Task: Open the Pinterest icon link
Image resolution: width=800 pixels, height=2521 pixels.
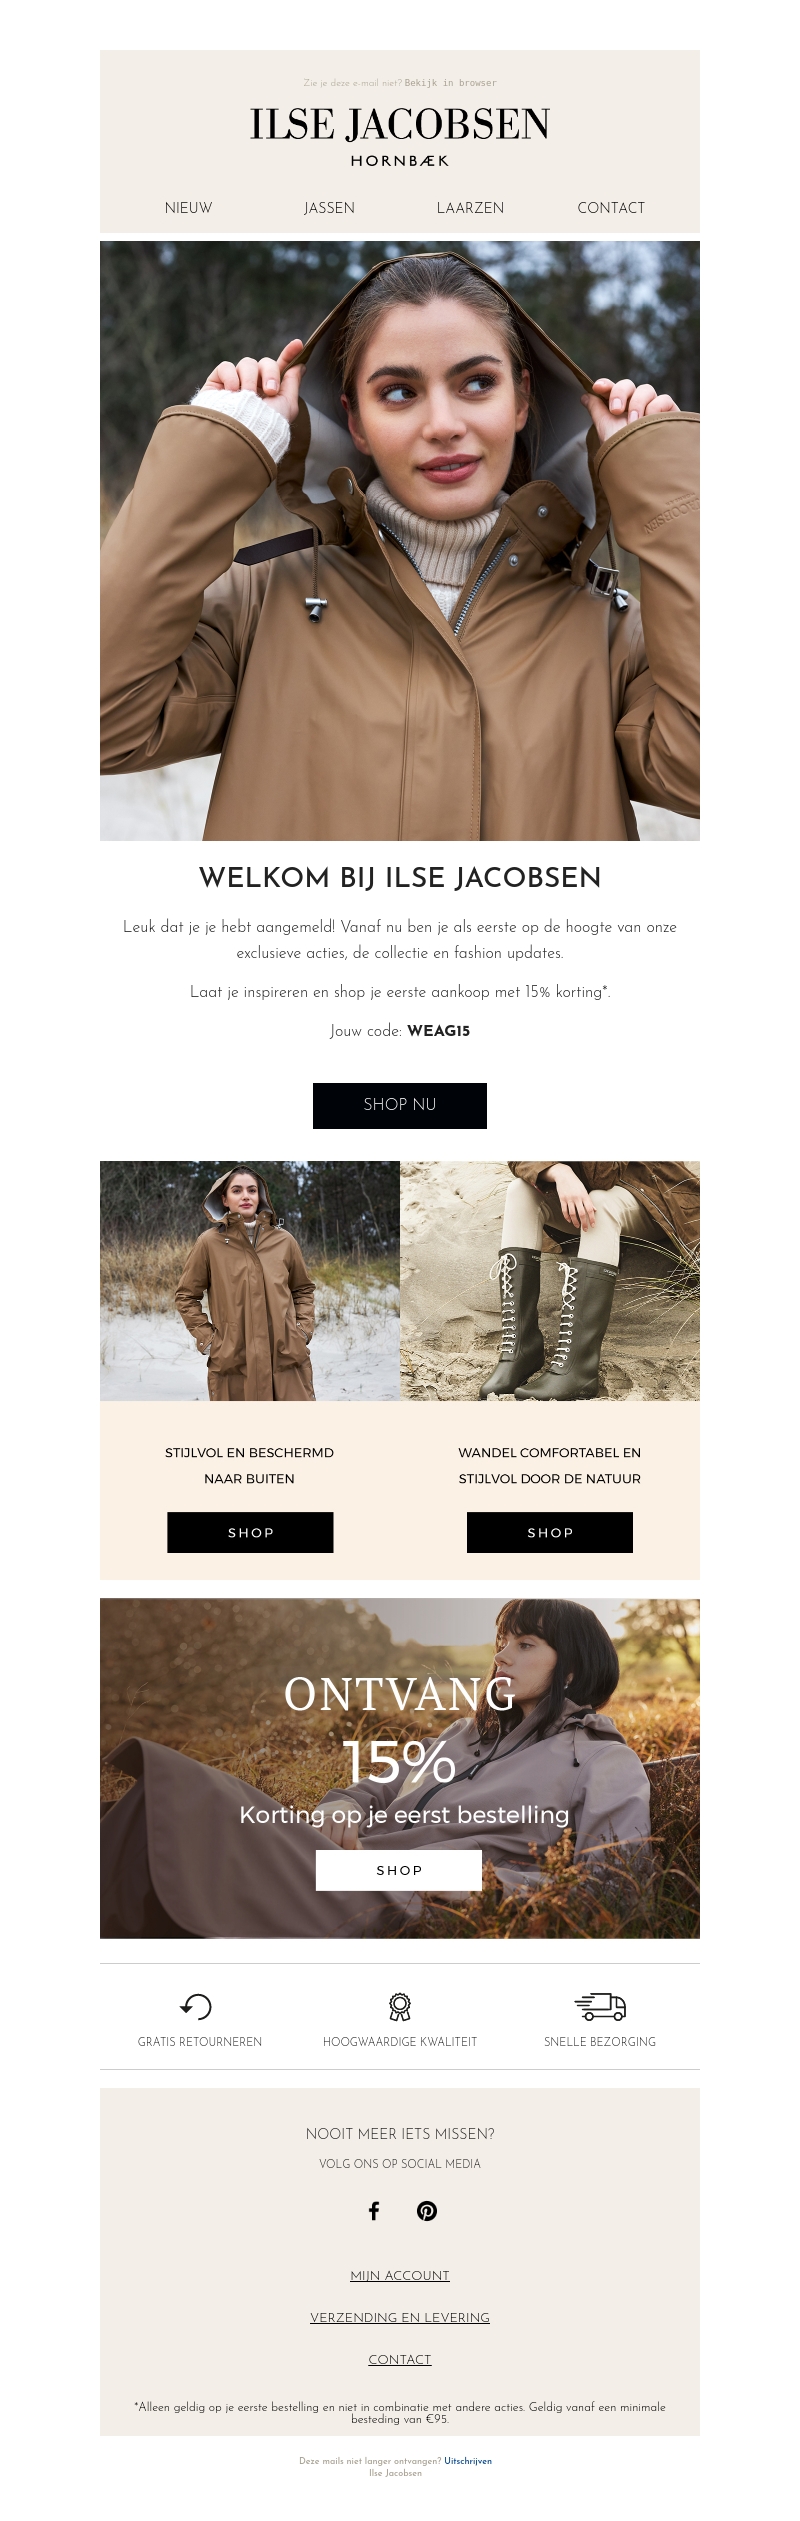Action: pos(427,2211)
